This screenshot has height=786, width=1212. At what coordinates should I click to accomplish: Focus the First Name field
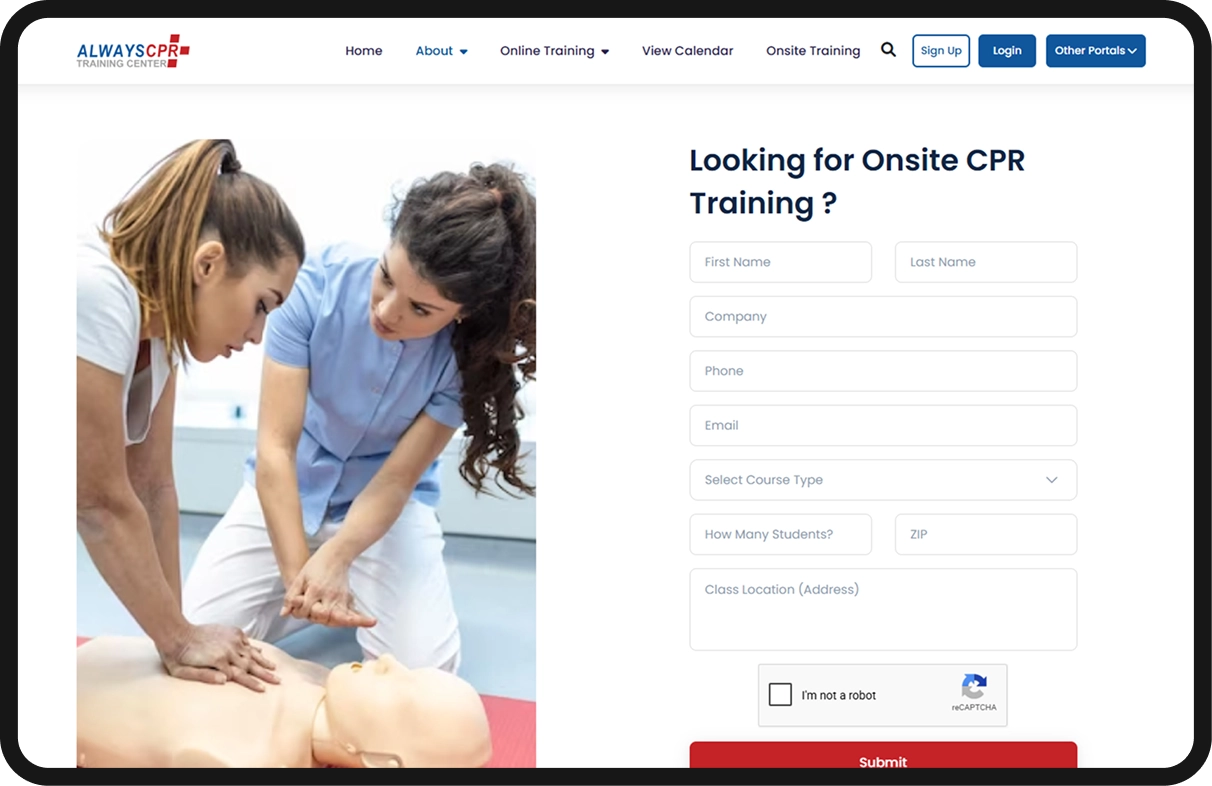click(781, 262)
